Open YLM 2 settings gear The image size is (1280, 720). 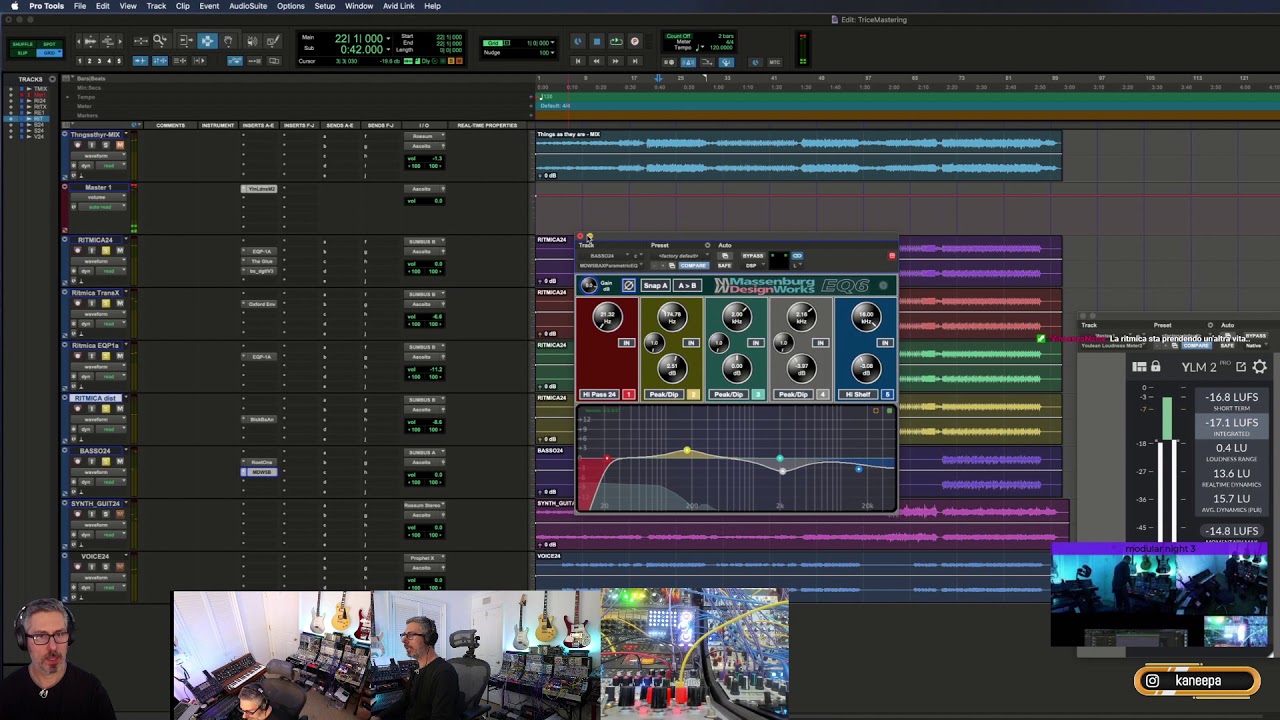click(1260, 367)
